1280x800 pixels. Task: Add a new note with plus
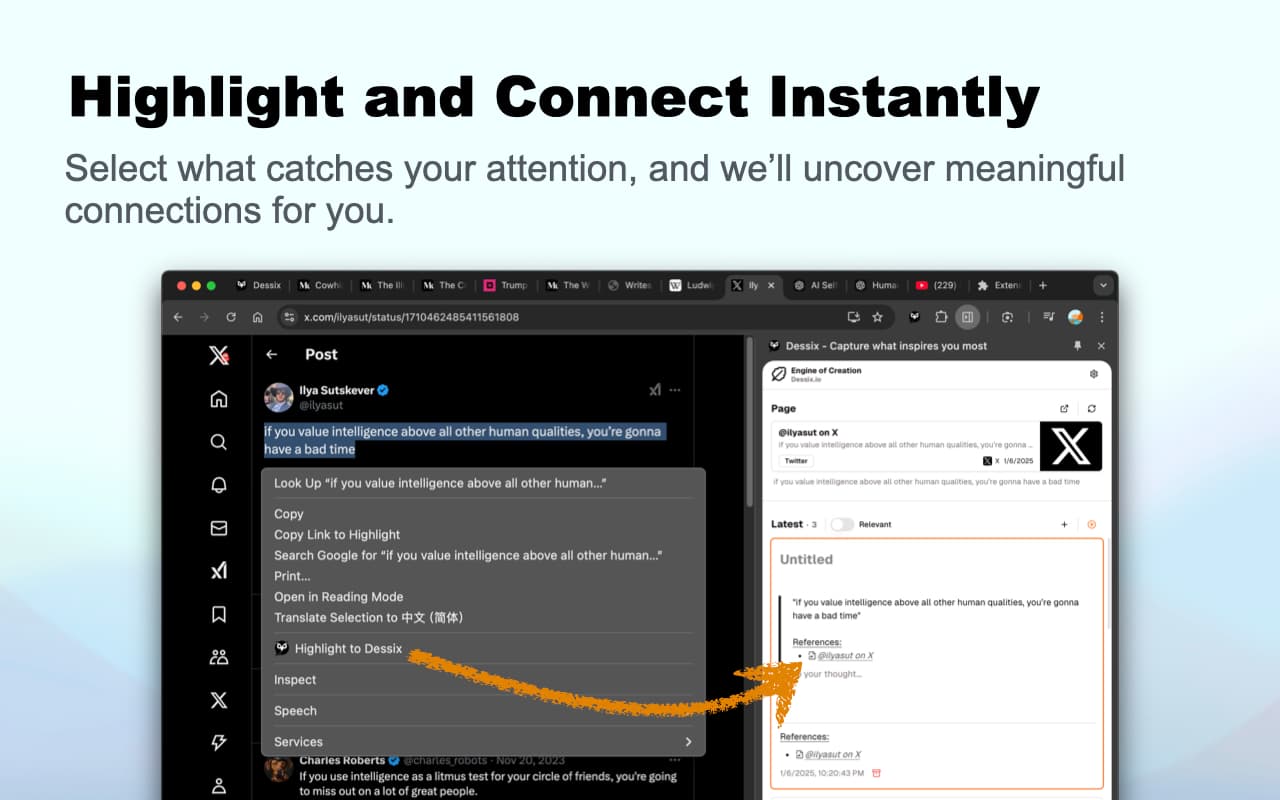tap(1064, 524)
